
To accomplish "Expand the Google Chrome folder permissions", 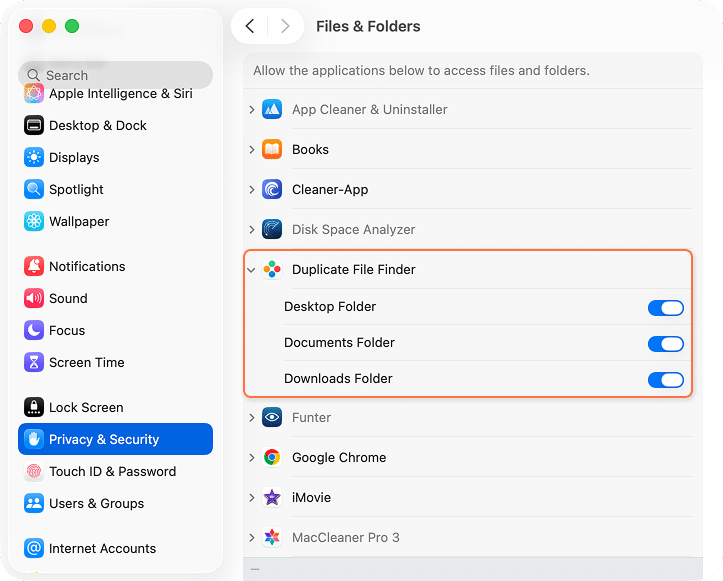I will [252, 458].
